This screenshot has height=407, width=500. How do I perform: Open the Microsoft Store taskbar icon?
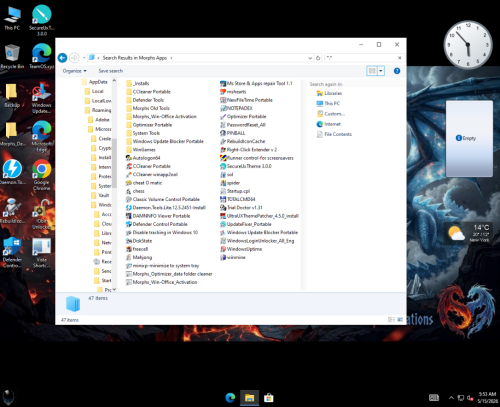[x=269, y=398]
